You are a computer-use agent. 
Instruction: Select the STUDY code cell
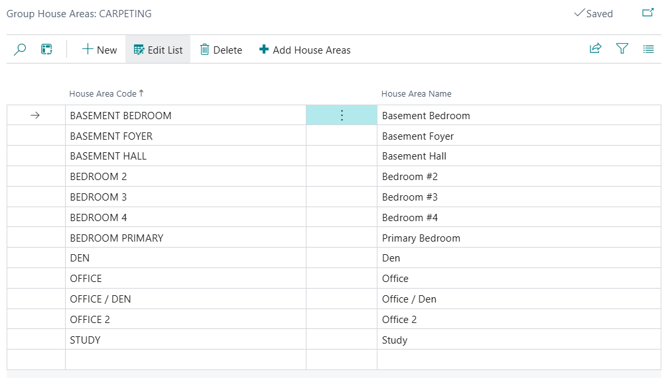[186, 340]
